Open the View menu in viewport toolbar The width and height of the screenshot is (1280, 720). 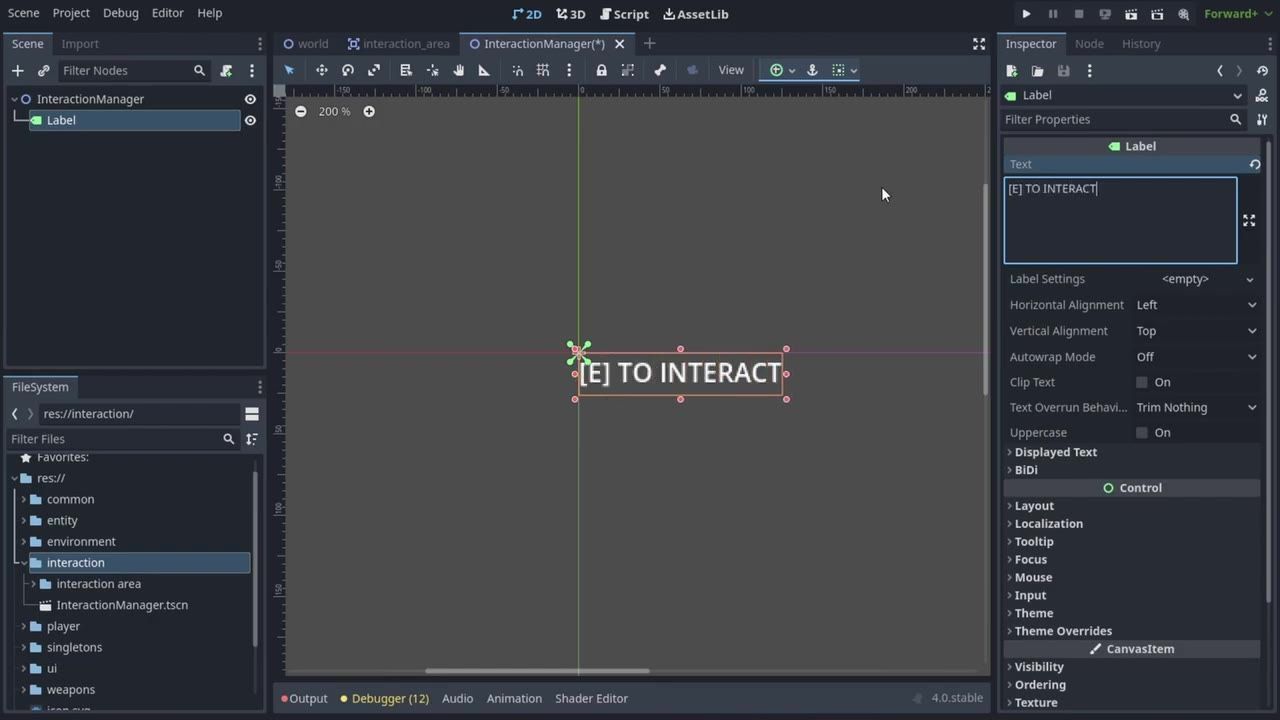[x=731, y=70]
